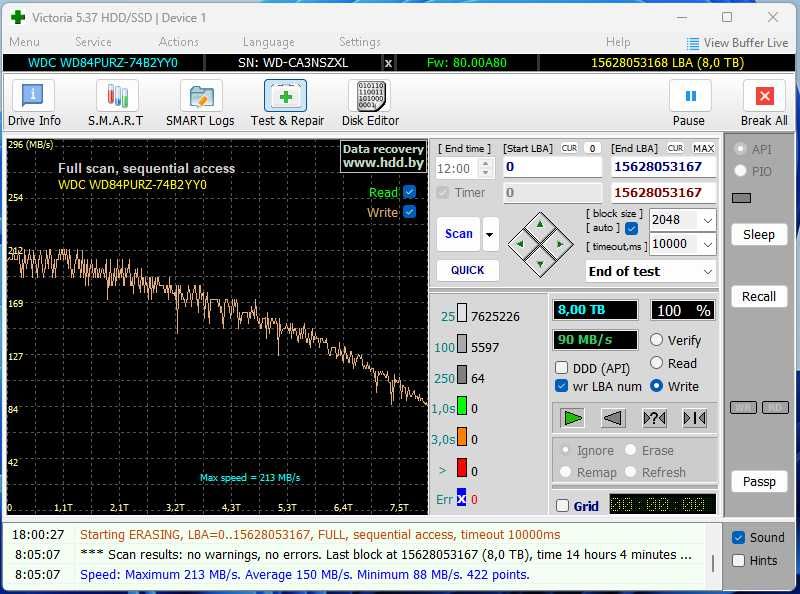Select the Read radio button
This screenshot has width=800, height=594.
pyautogui.click(x=657, y=363)
